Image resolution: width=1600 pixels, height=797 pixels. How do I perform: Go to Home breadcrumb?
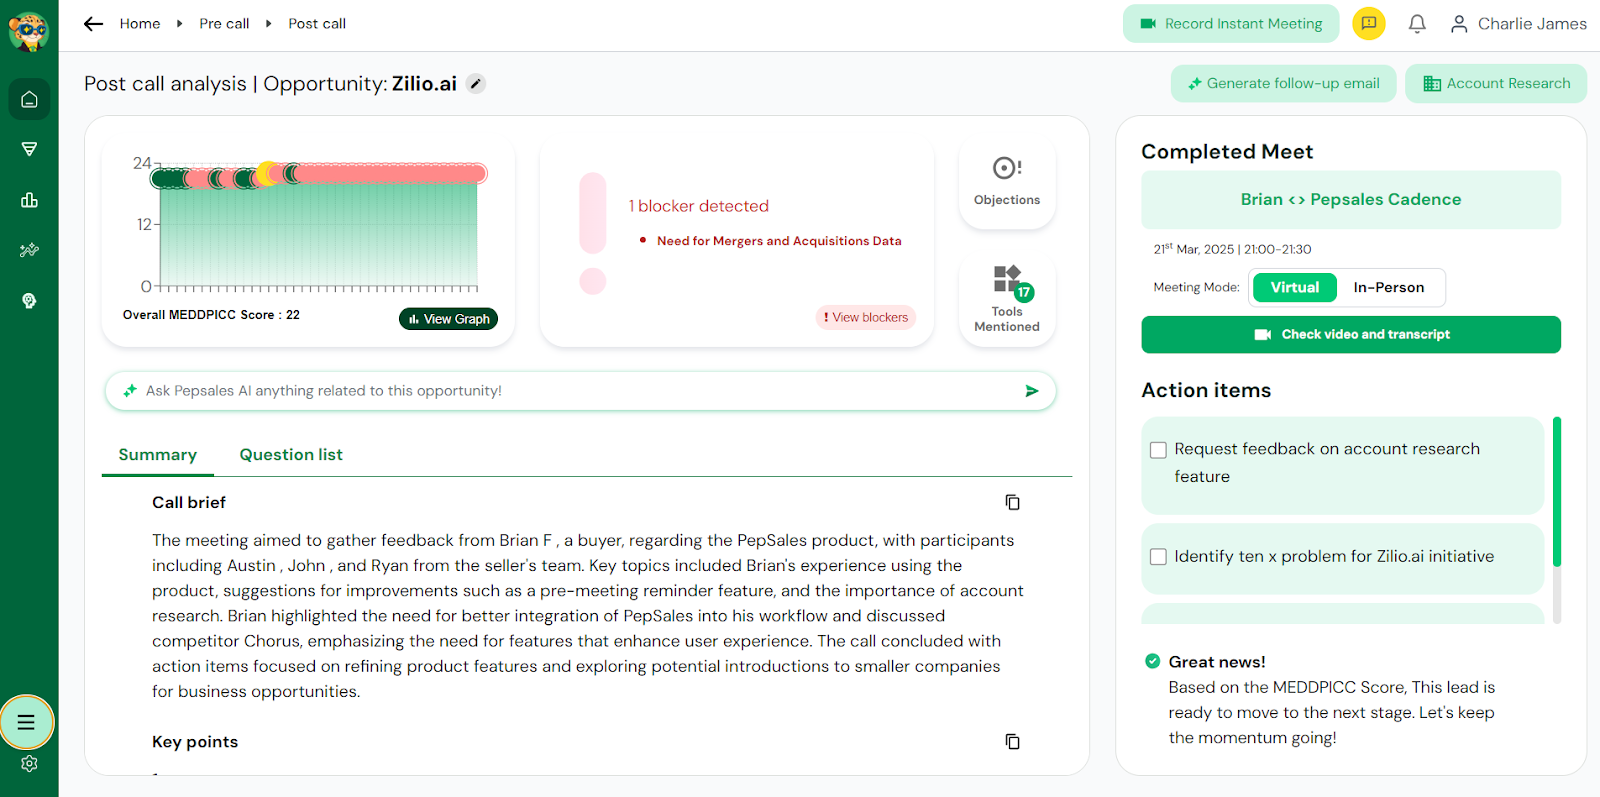(x=140, y=24)
